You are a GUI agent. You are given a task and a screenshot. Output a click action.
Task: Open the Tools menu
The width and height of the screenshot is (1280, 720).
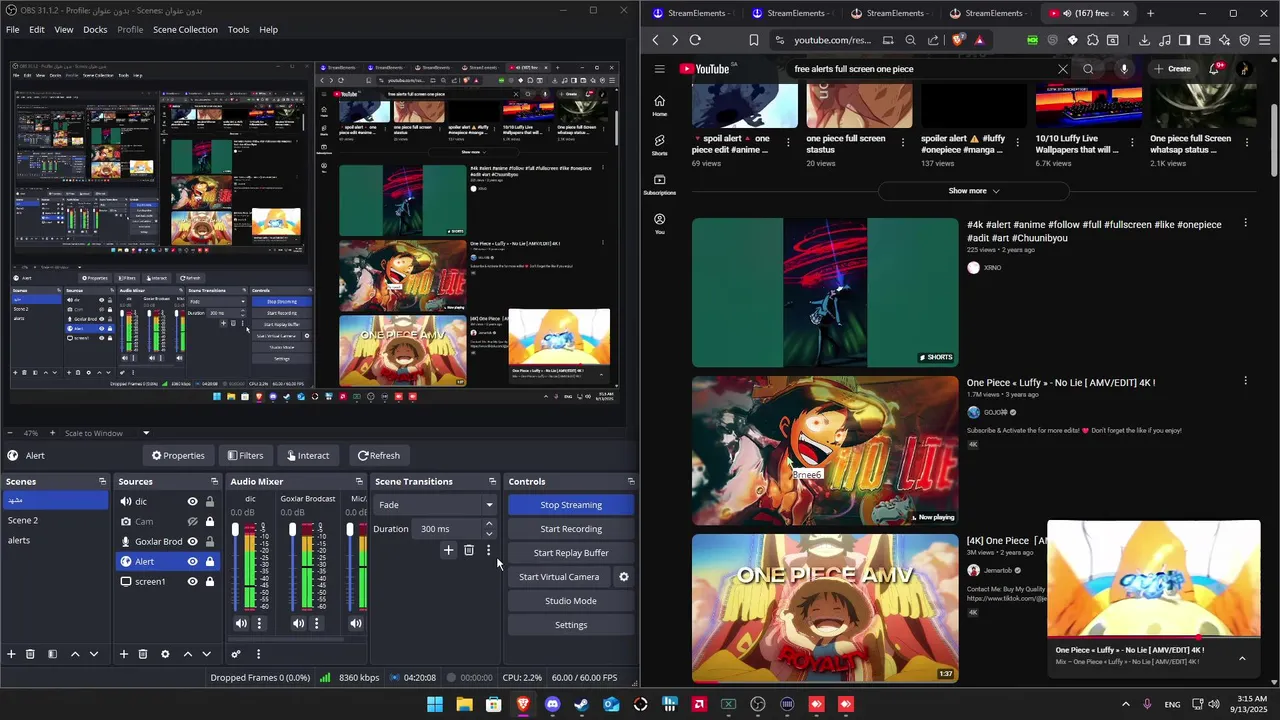[x=238, y=29]
